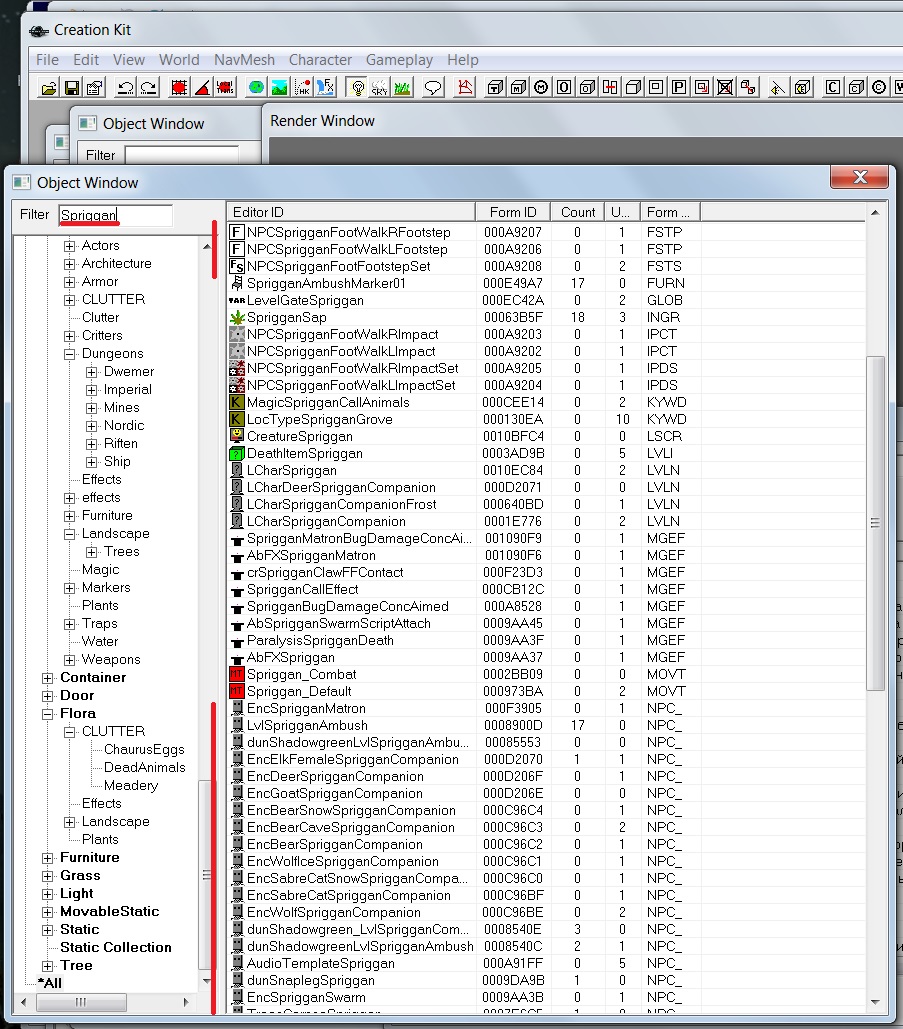
Task: Sort the list by Count column
Action: coord(578,212)
